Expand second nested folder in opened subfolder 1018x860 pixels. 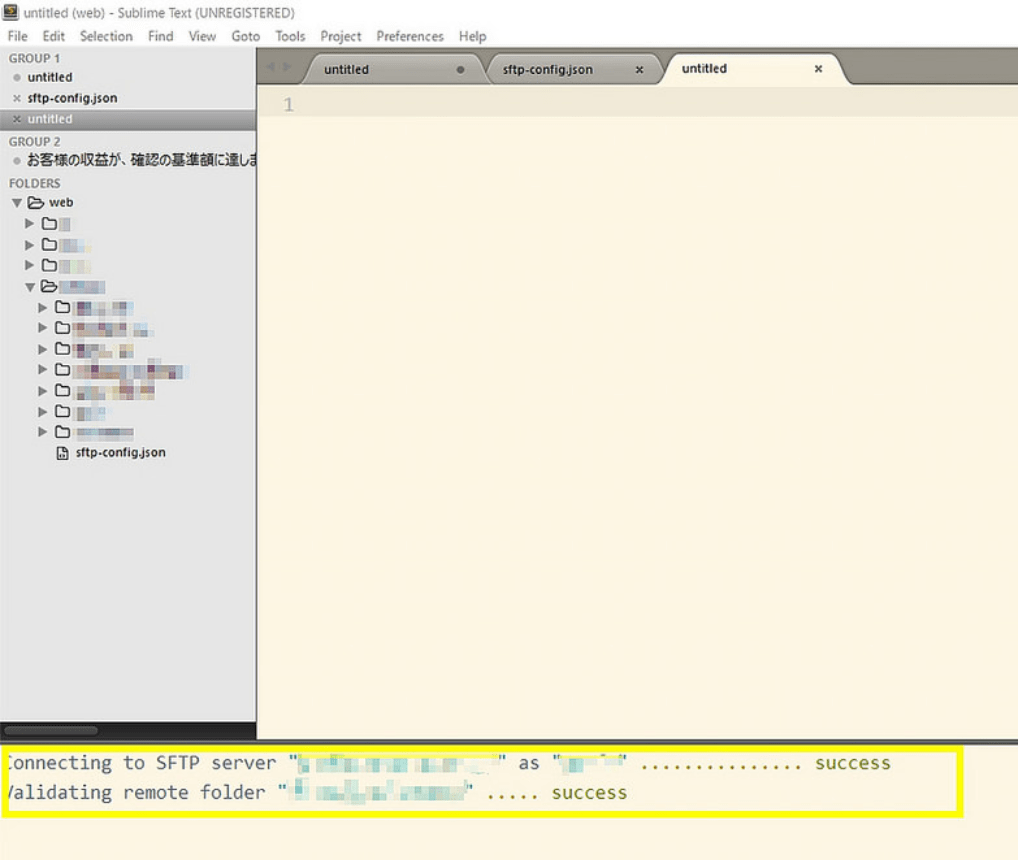tap(43, 327)
